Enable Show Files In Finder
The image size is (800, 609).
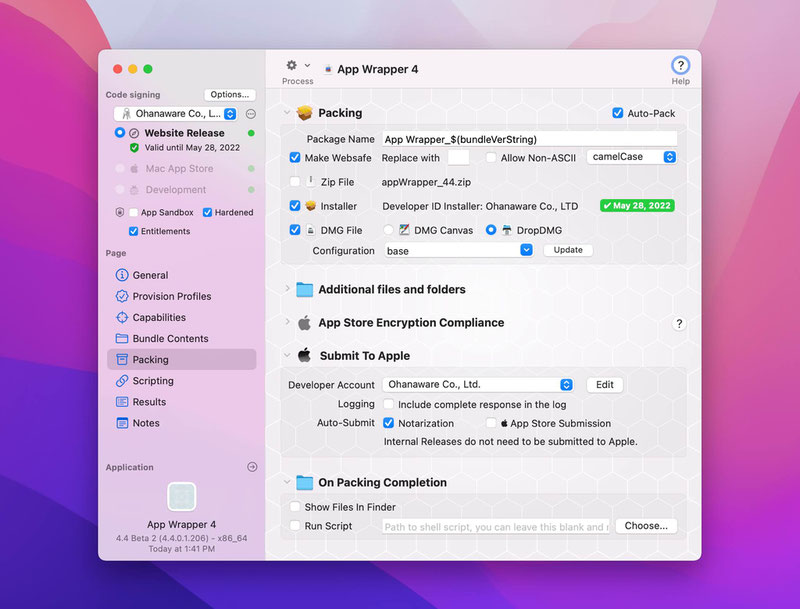point(295,506)
